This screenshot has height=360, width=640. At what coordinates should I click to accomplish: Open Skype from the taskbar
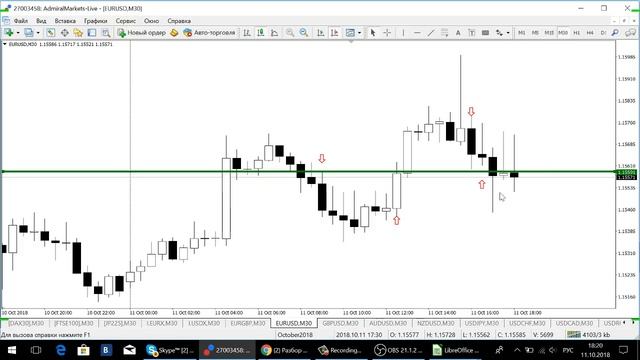[170, 350]
